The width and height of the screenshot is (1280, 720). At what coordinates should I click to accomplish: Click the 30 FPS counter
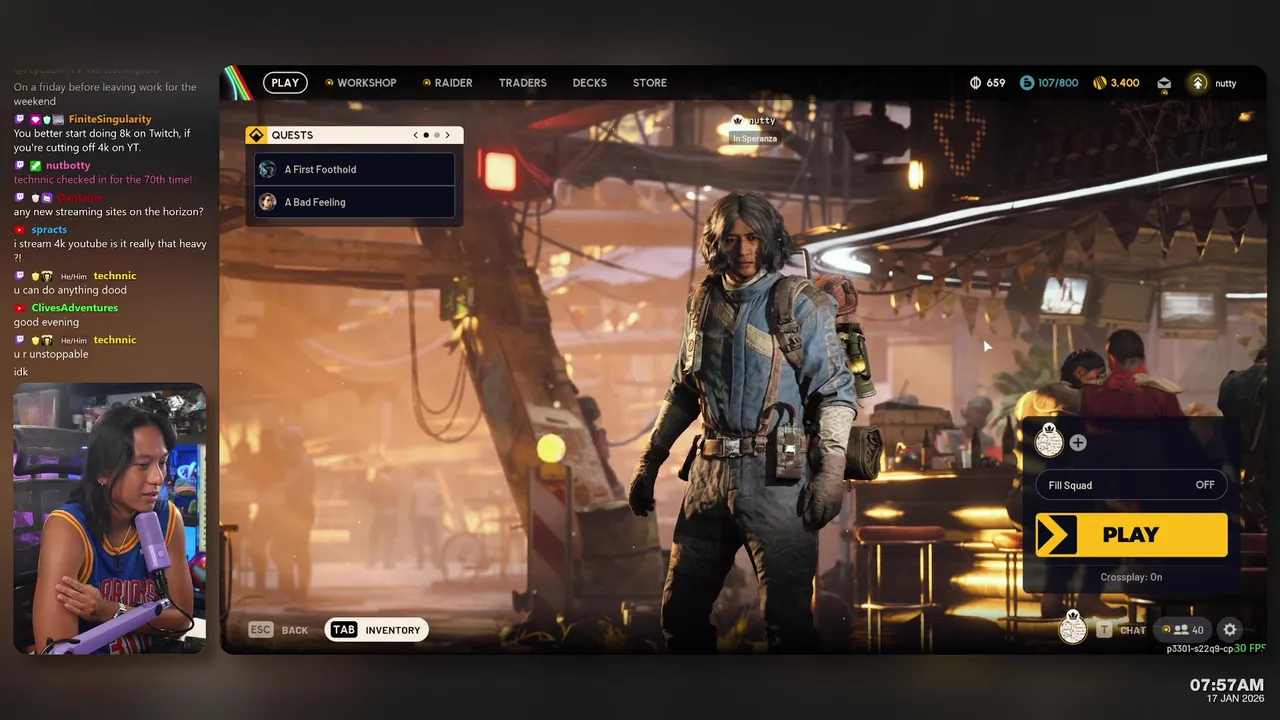(1250, 648)
